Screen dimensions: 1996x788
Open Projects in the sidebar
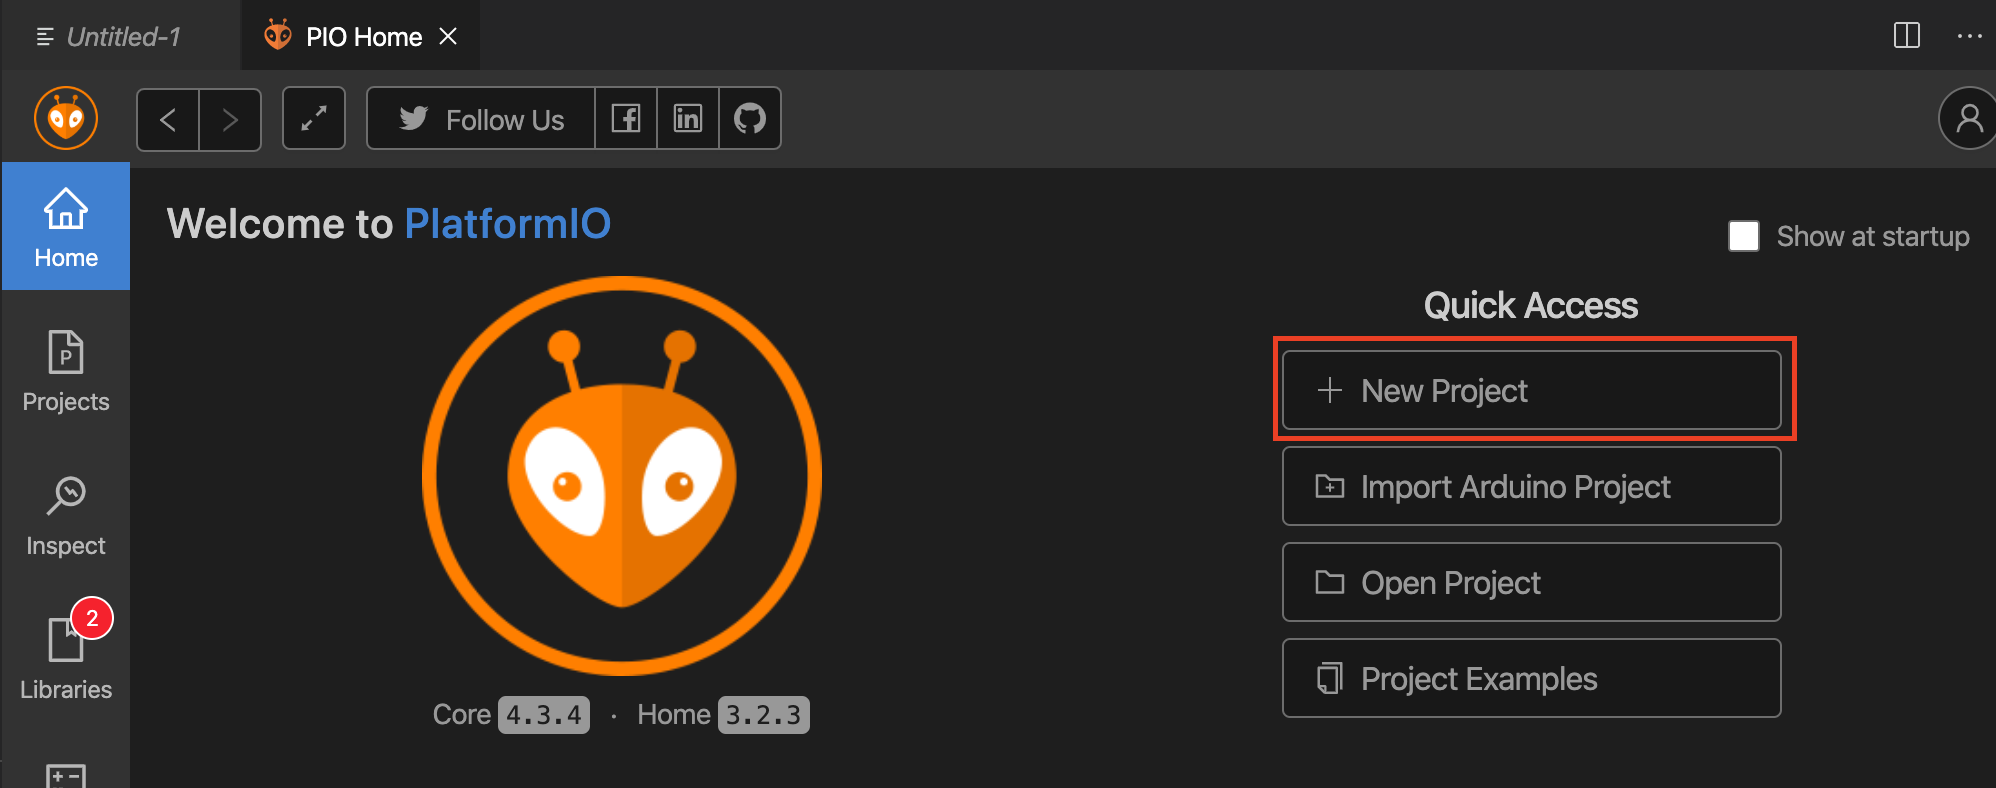click(66, 371)
